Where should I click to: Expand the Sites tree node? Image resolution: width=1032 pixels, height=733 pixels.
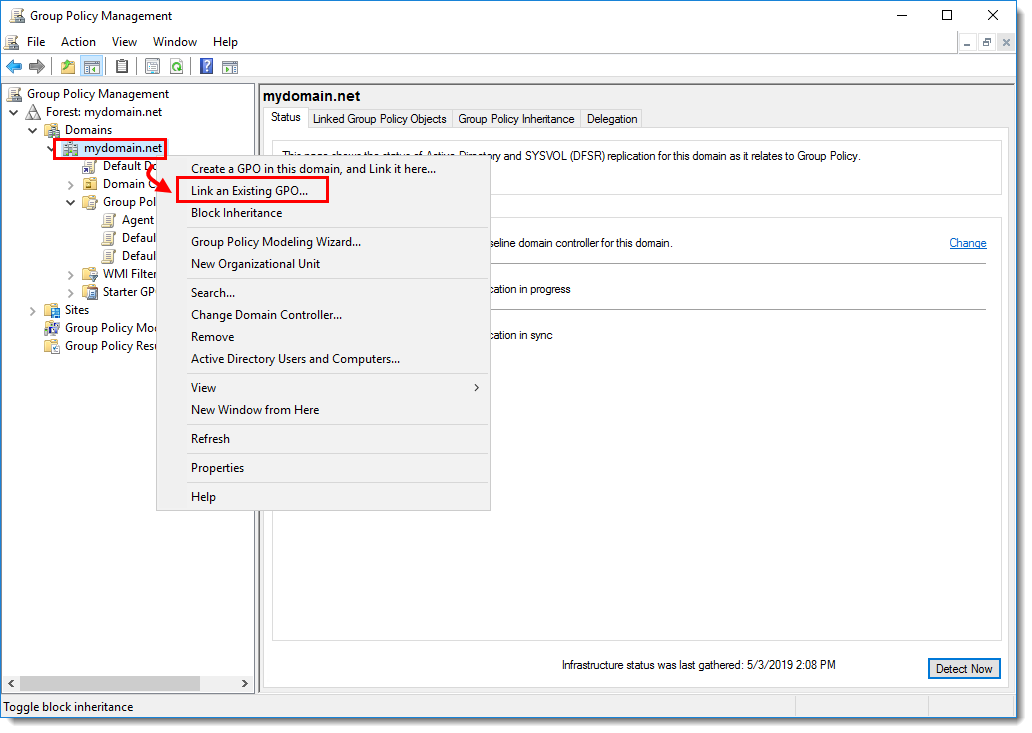pos(32,310)
